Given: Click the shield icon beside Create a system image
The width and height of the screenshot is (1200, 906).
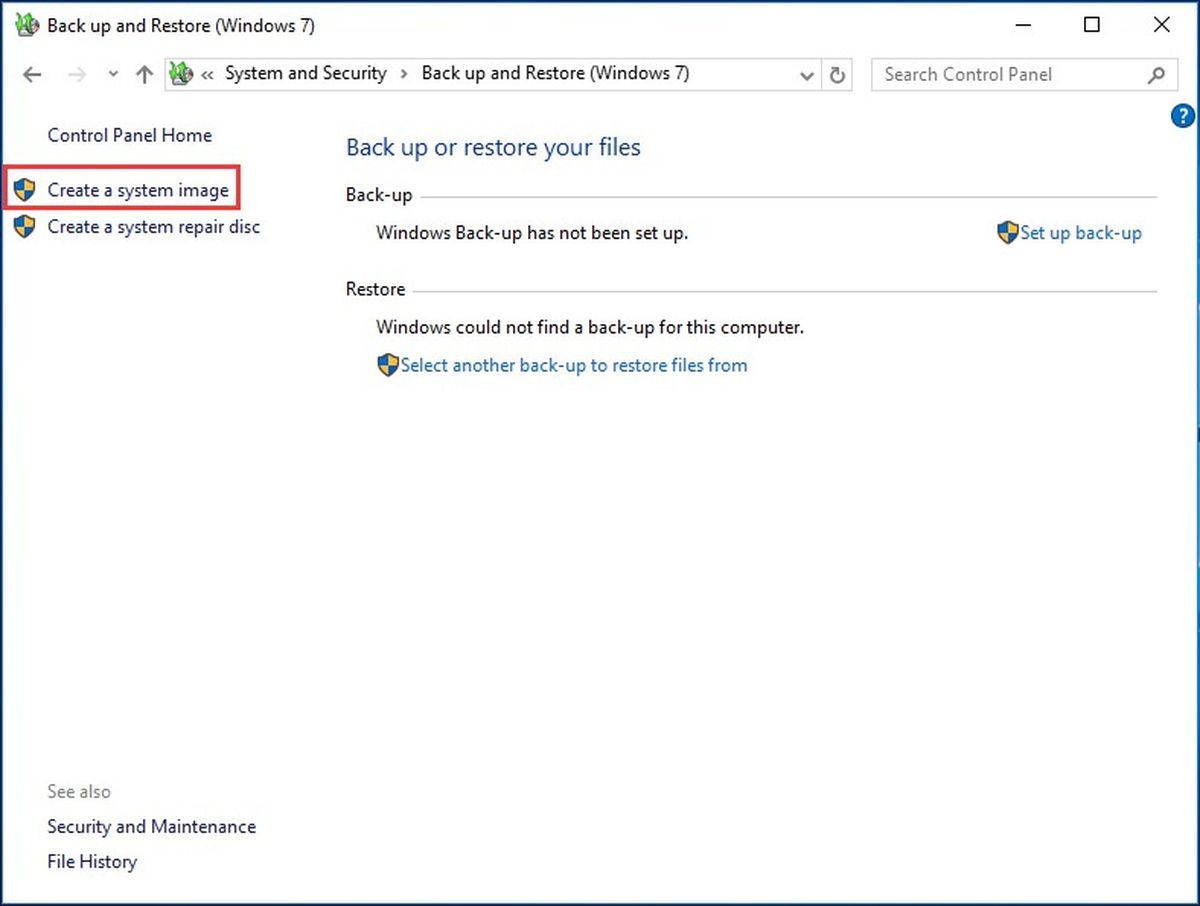Looking at the screenshot, I should coord(25,190).
